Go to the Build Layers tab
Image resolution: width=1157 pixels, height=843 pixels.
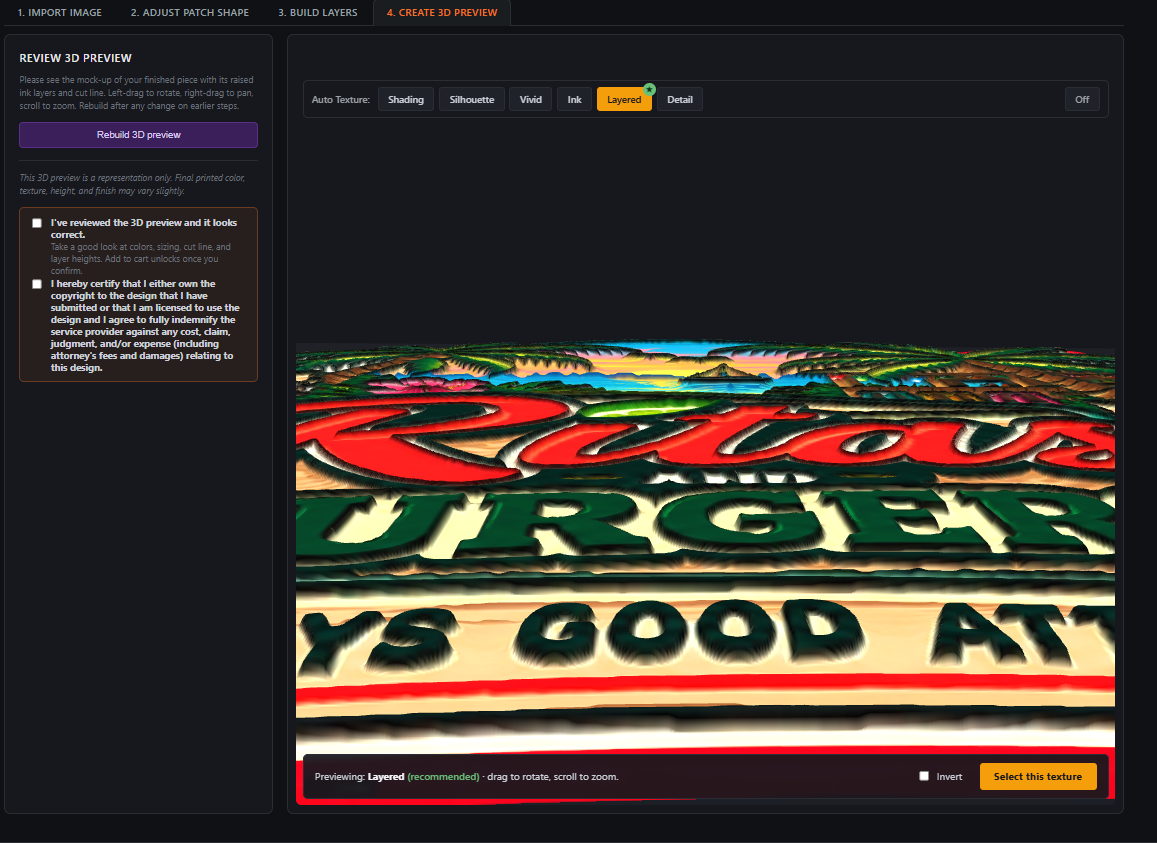(x=318, y=13)
